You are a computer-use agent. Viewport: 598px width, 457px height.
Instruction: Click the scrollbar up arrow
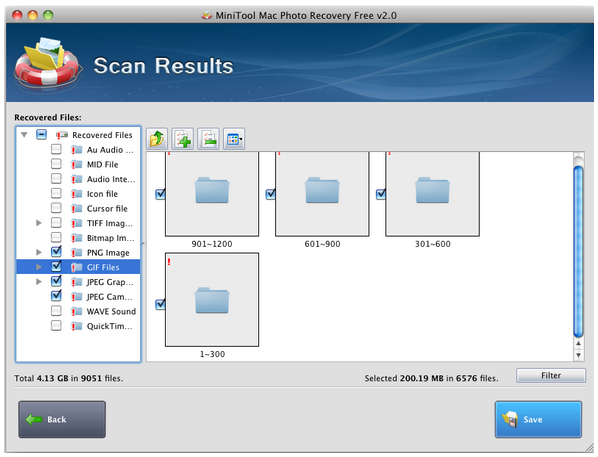(x=579, y=343)
